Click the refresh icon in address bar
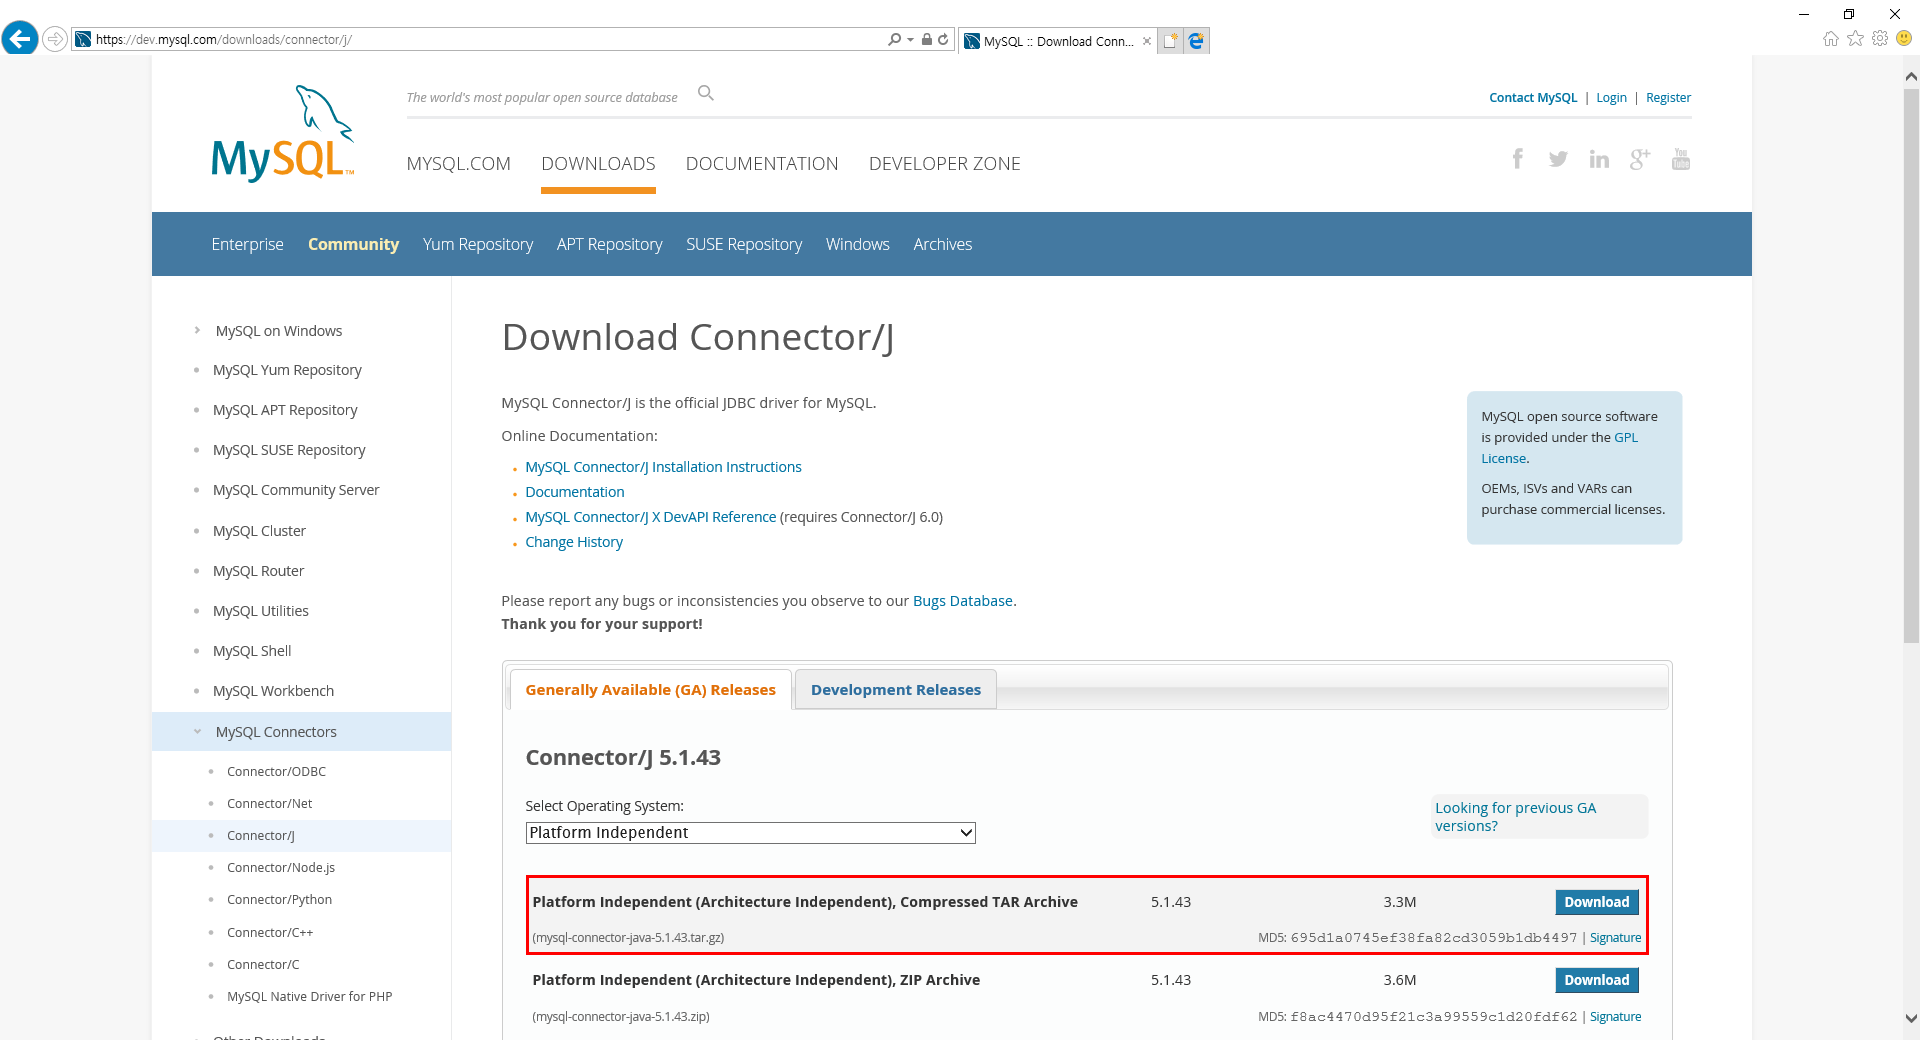Screen dimensions: 1920x1040 942,40
